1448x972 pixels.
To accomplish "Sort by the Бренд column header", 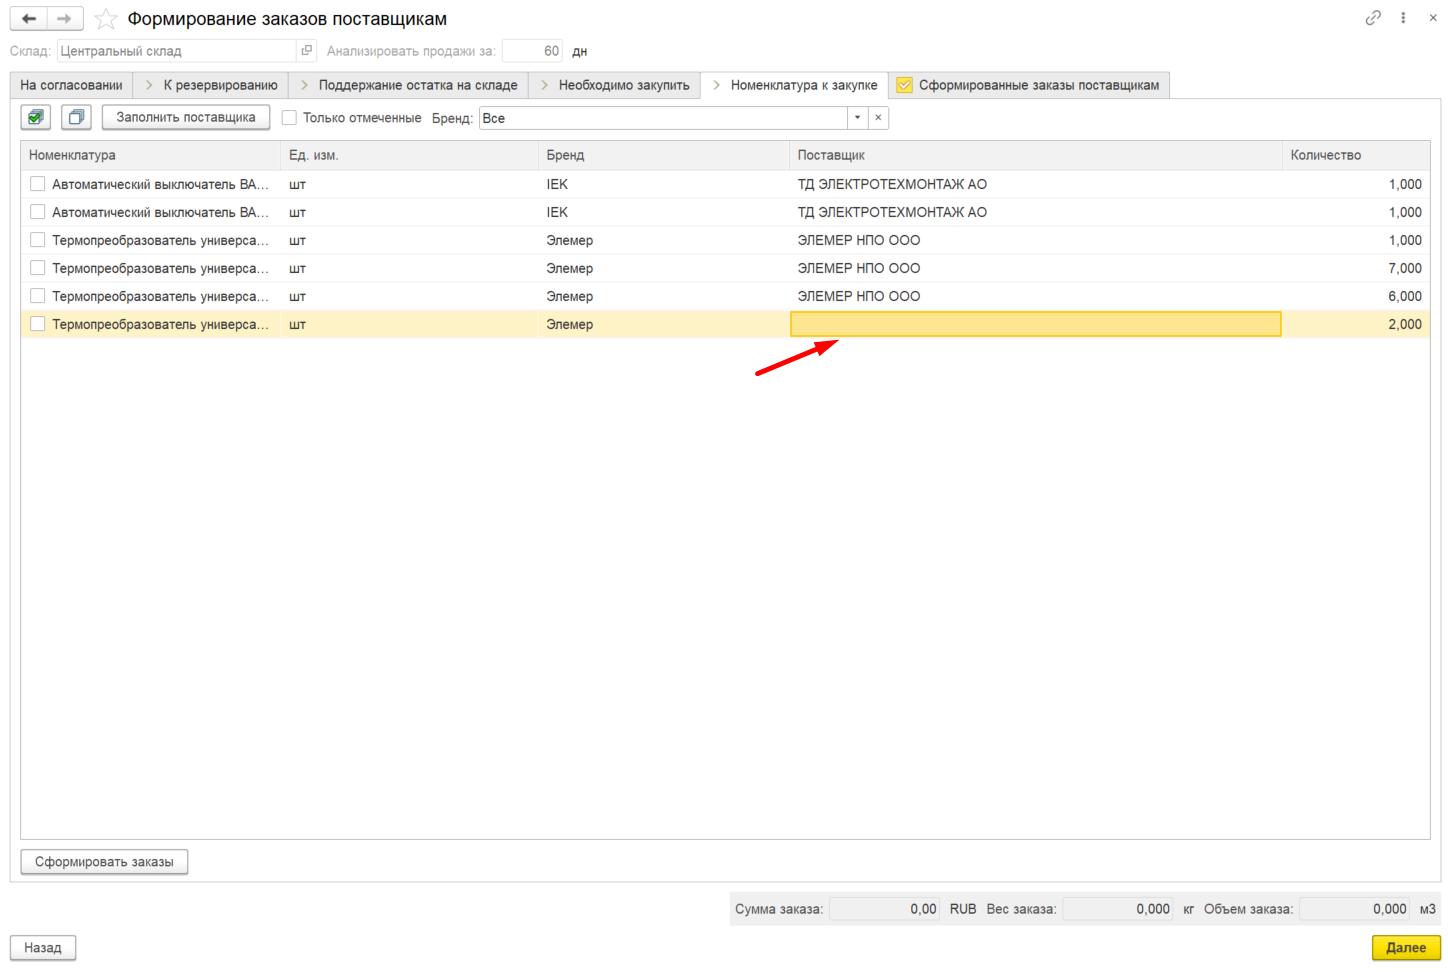I will (x=664, y=155).
